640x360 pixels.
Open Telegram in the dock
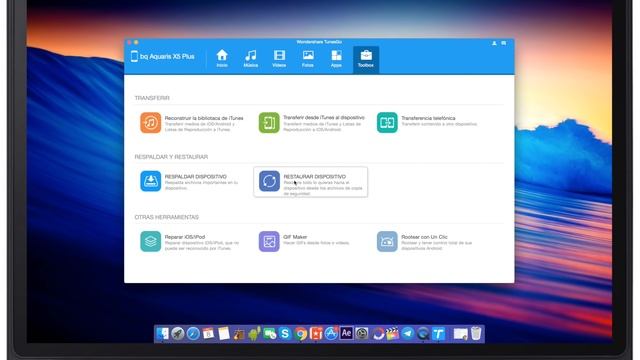407,334
